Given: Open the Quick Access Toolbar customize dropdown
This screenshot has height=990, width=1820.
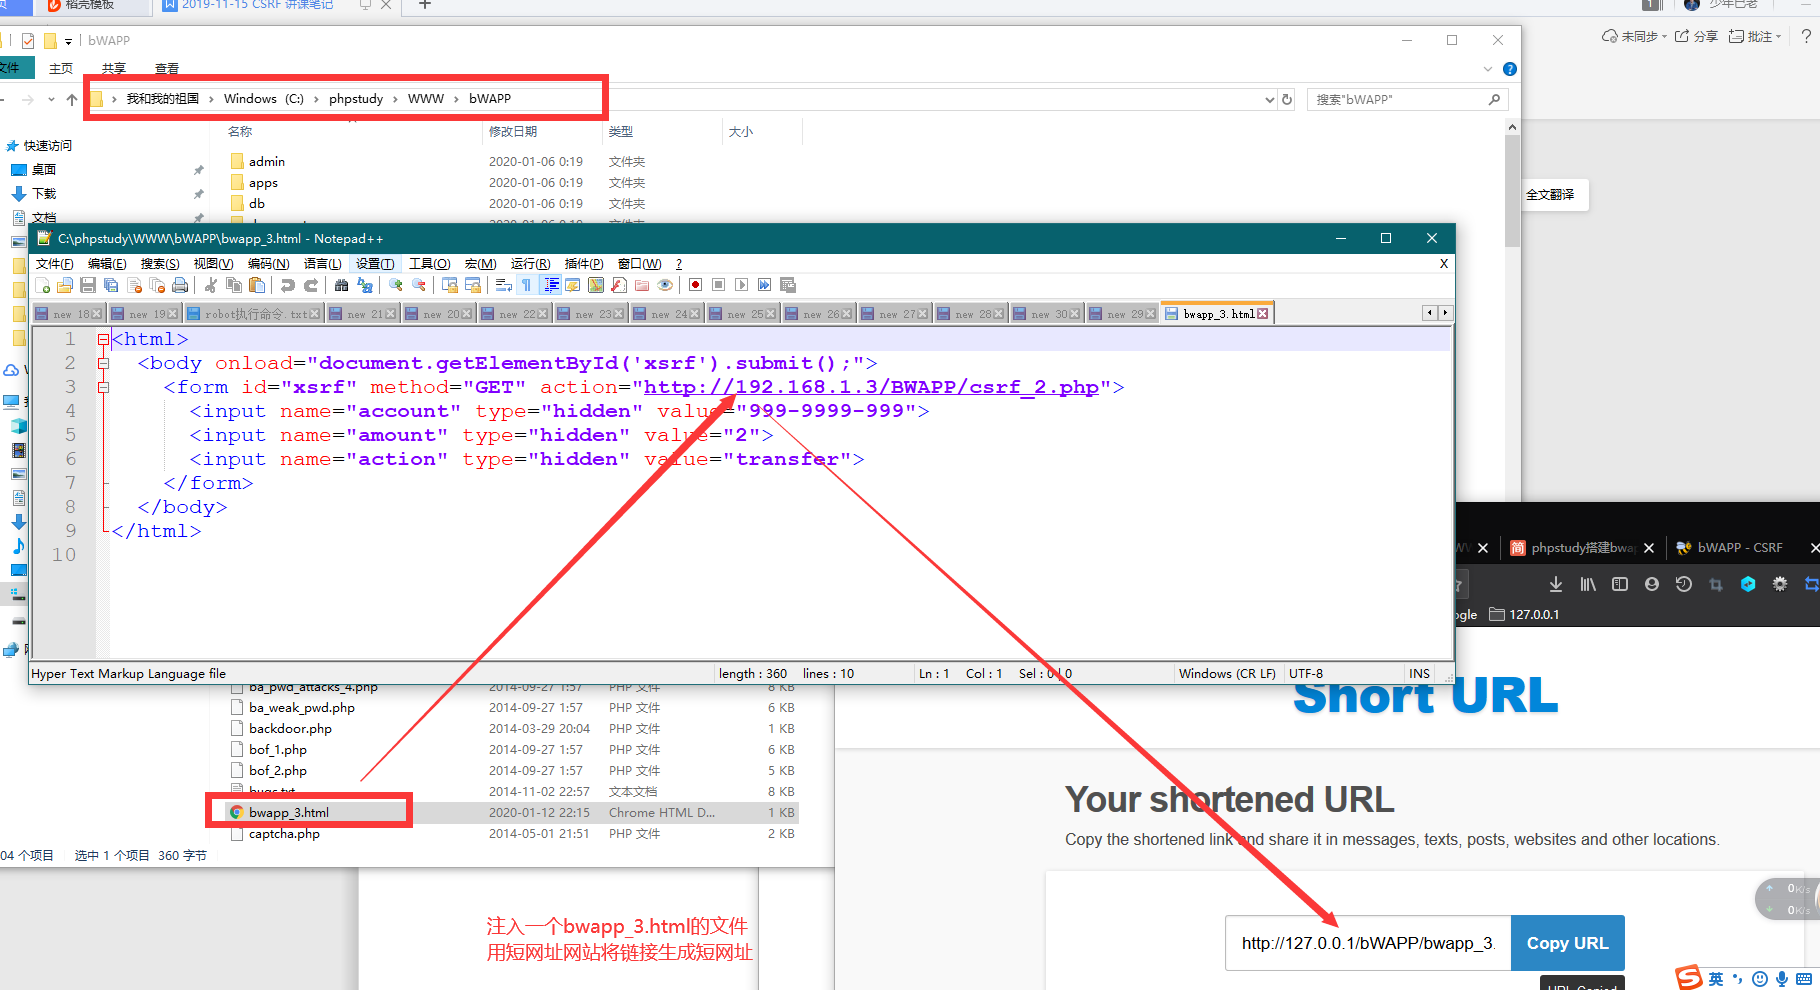Looking at the screenshot, I should [68, 41].
